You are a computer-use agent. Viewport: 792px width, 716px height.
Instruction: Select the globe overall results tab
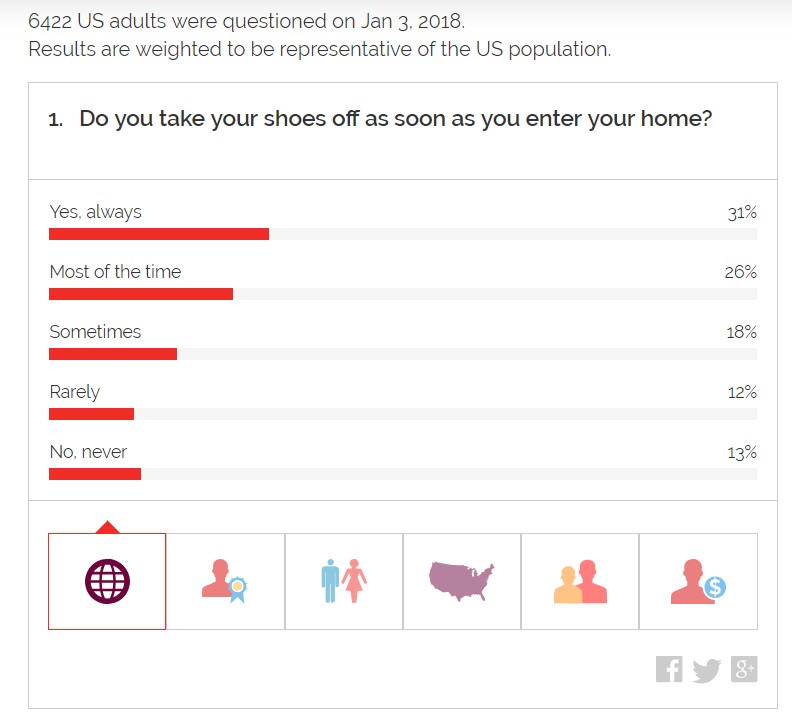pyautogui.click(x=107, y=581)
